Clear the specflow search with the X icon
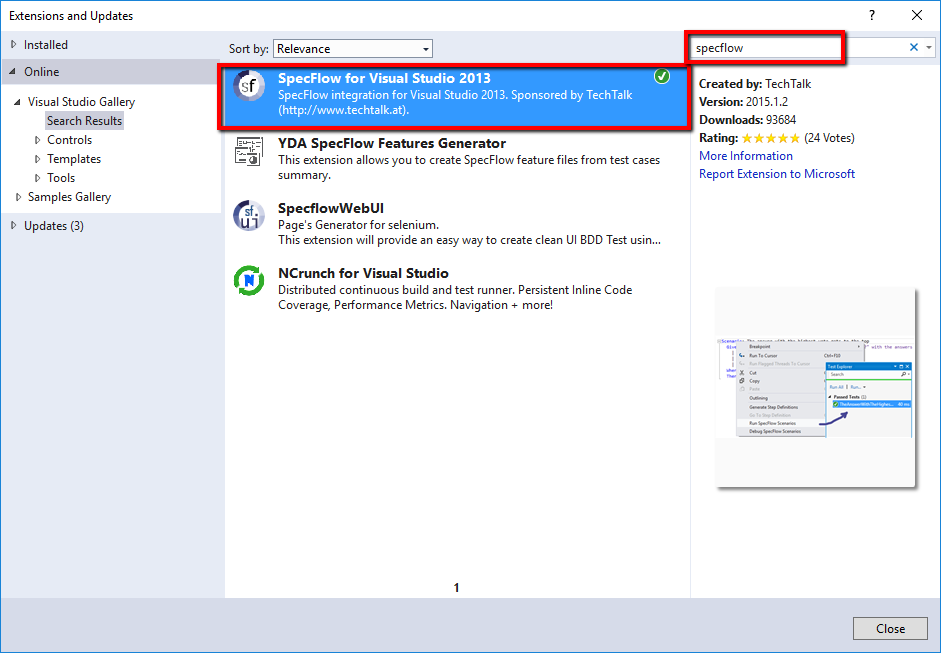Viewport: 941px width, 653px height. [x=913, y=47]
